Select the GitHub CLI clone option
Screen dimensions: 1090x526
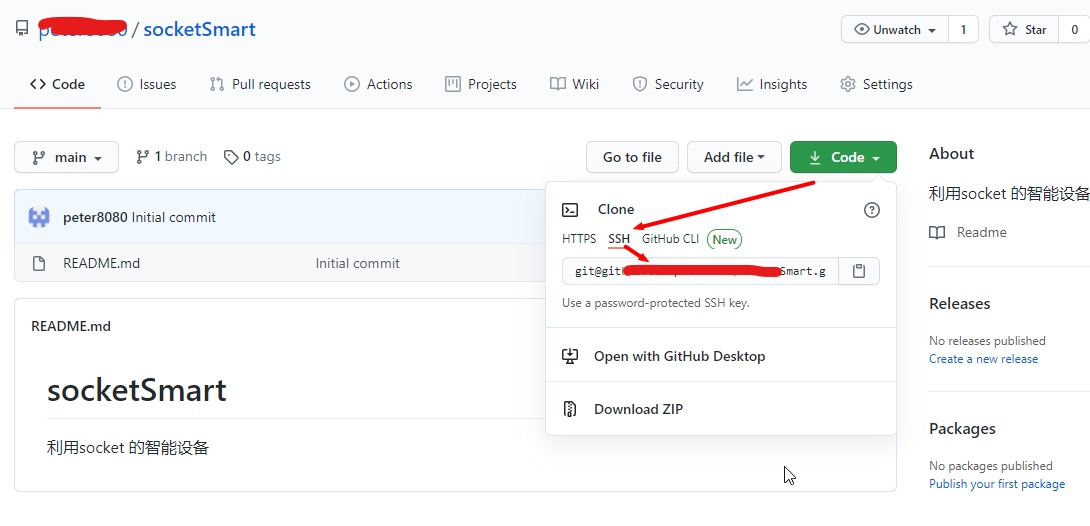point(670,239)
